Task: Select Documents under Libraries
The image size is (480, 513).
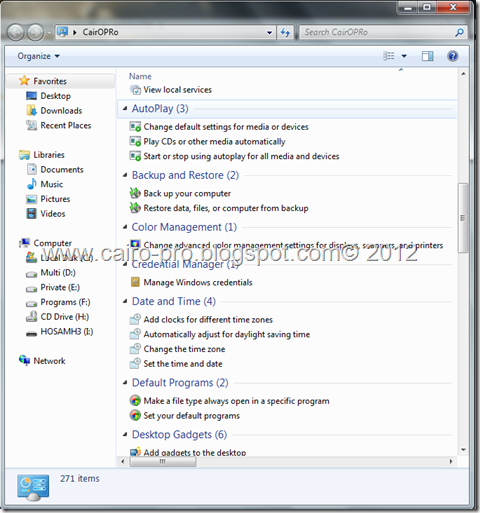Action: click(62, 170)
